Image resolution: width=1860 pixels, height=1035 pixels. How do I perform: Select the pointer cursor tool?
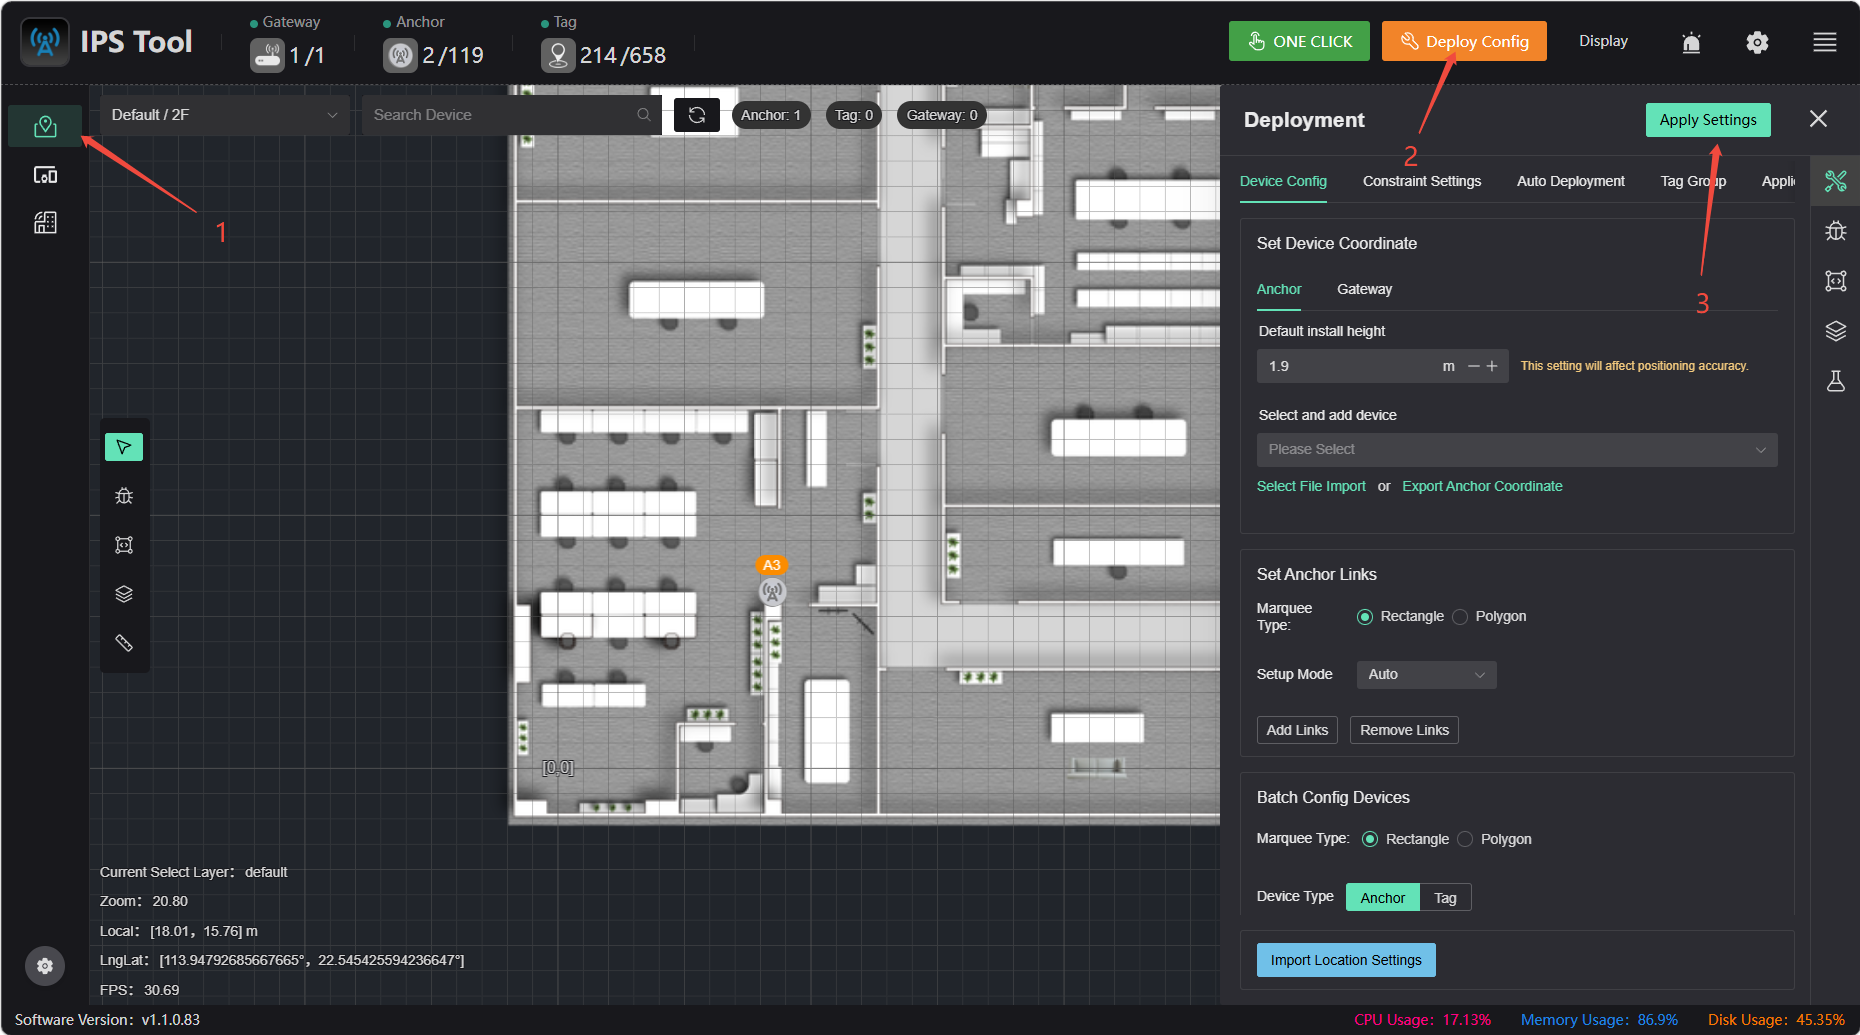click(124, 447)
